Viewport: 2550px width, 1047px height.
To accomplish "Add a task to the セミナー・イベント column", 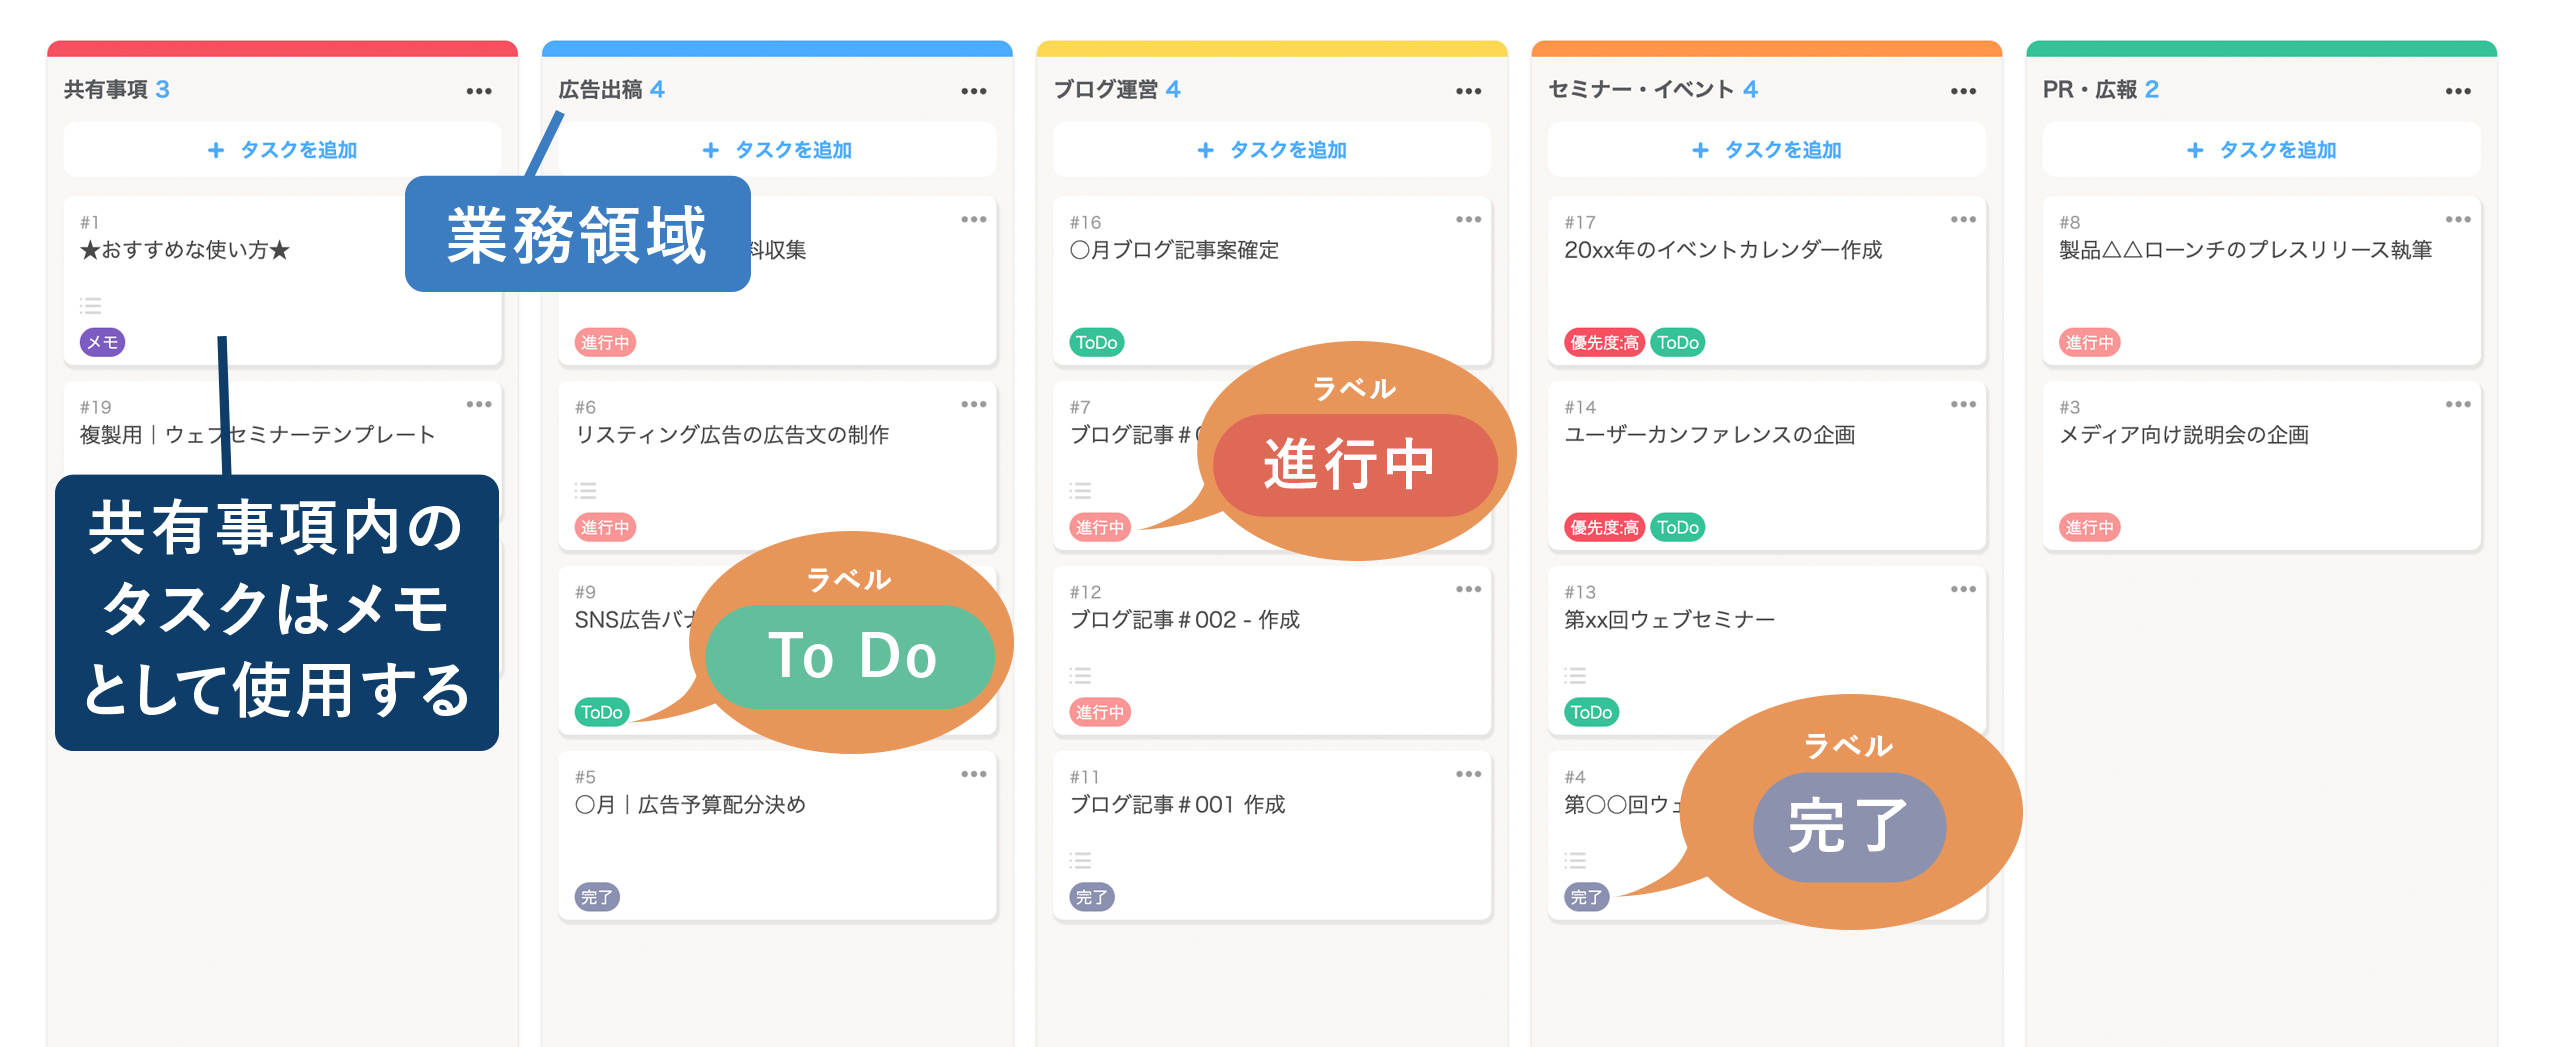I will (x=1767, y=150).
